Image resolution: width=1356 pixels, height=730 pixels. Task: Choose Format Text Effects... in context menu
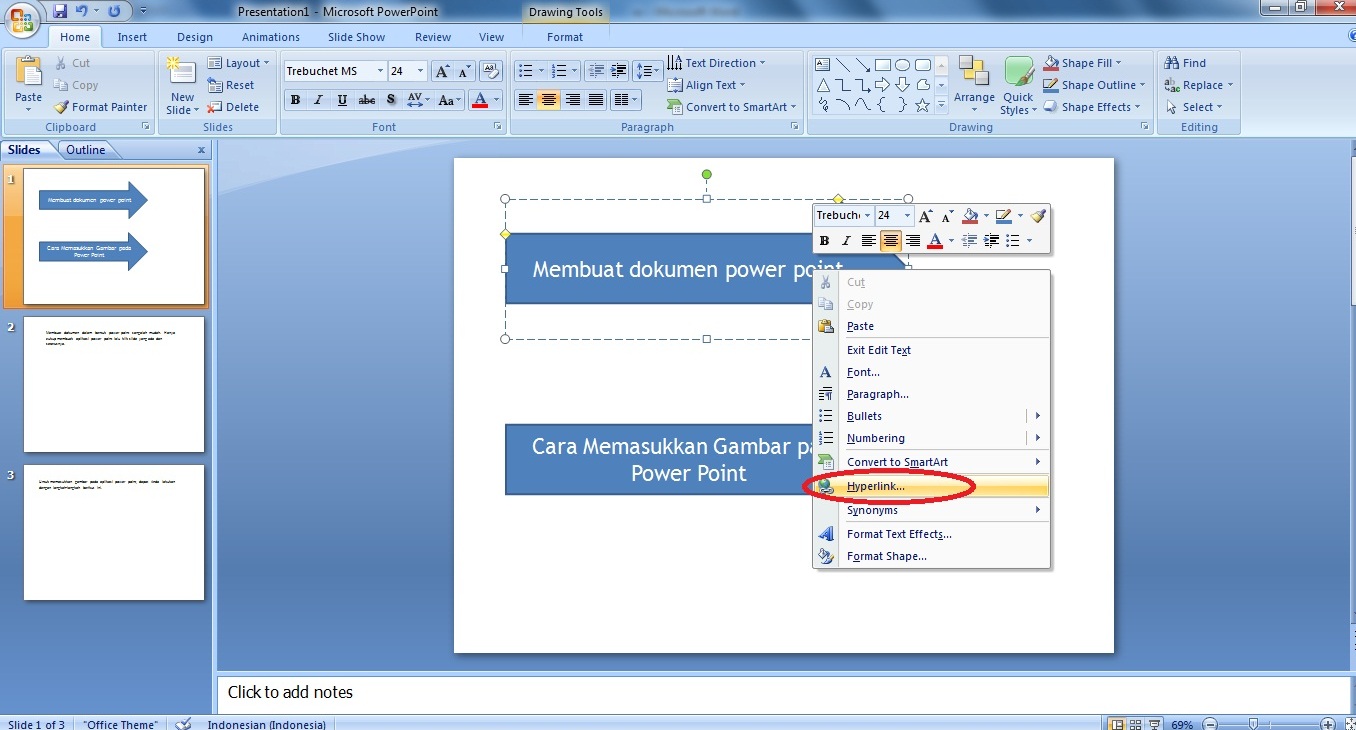(x=931, y=534)
